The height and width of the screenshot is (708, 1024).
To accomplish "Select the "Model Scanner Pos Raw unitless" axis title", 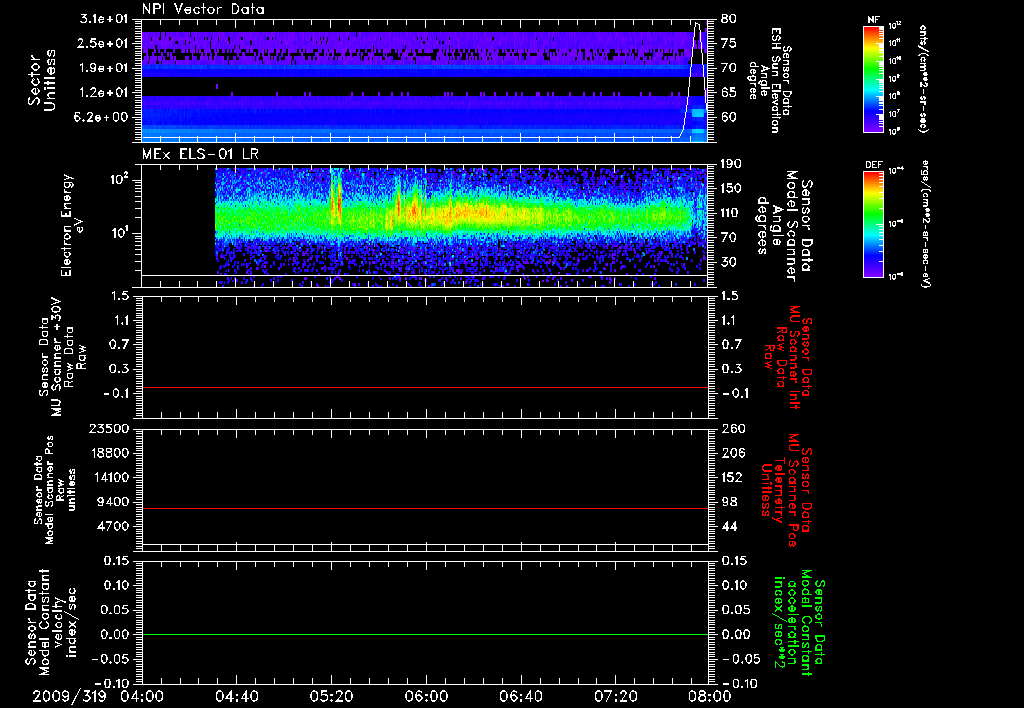I will pos(54,490).
